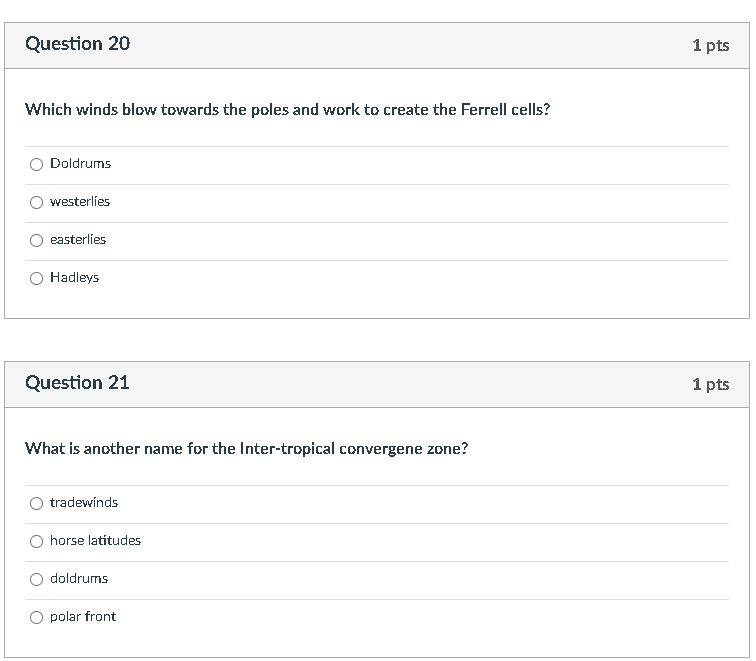The width and height of the screenshot is (756, 661).
Task: Click the 'polar front' answer label text
Action: click(x=83, y=617)
